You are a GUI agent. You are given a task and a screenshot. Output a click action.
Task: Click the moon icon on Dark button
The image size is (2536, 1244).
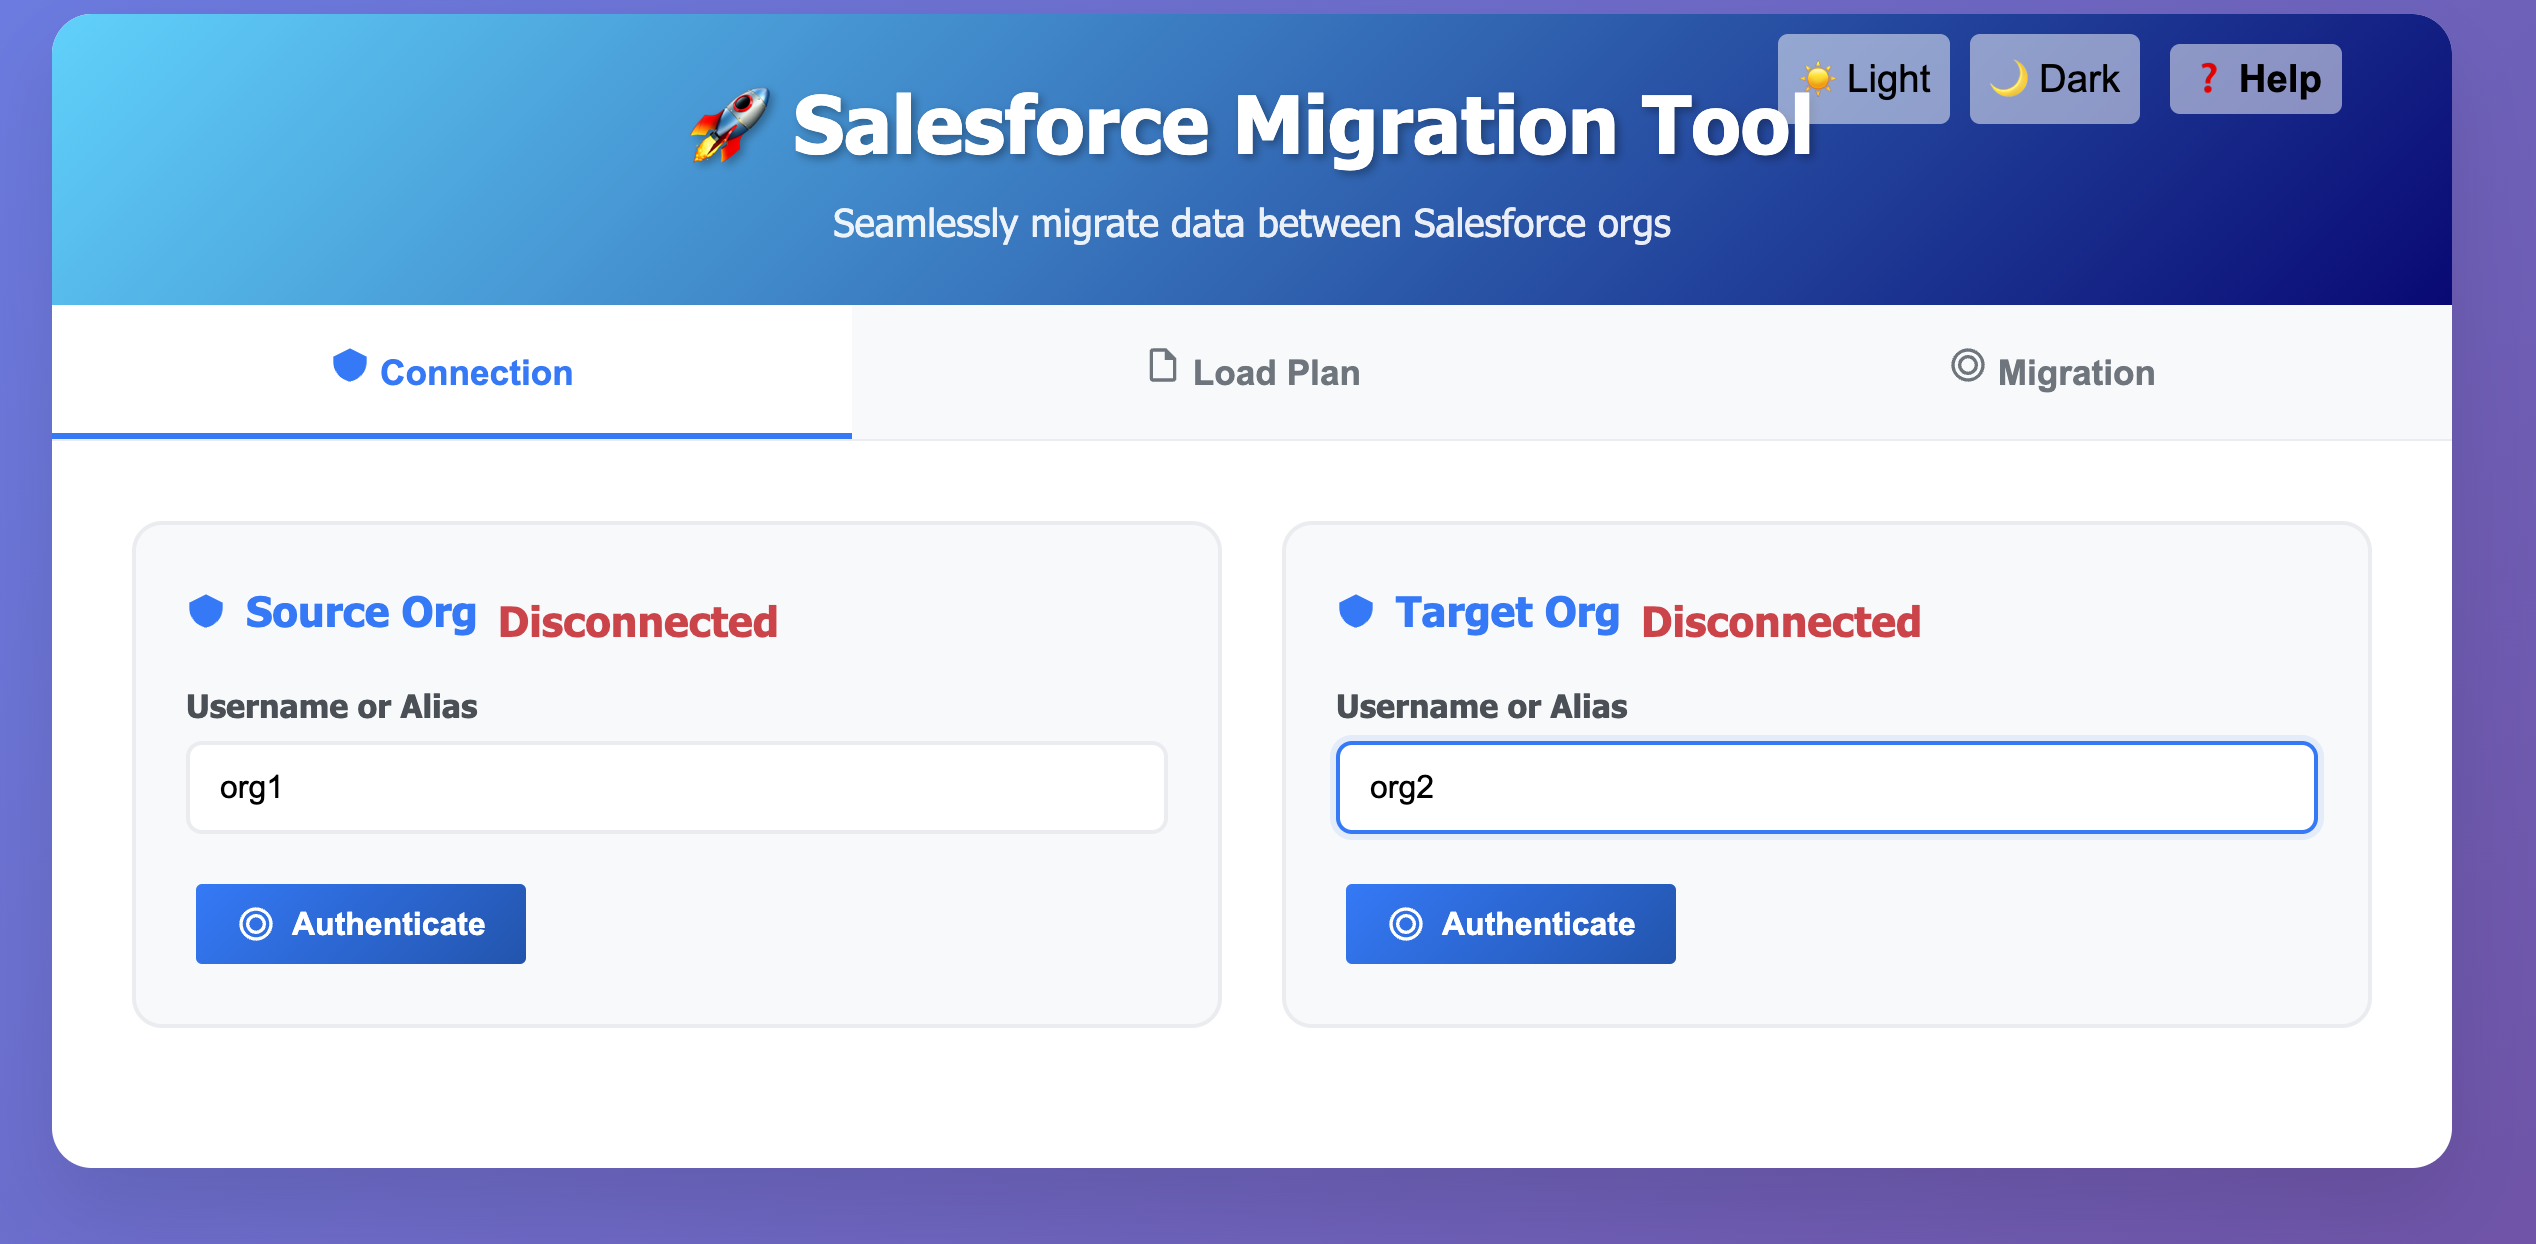pos(2008,79)
